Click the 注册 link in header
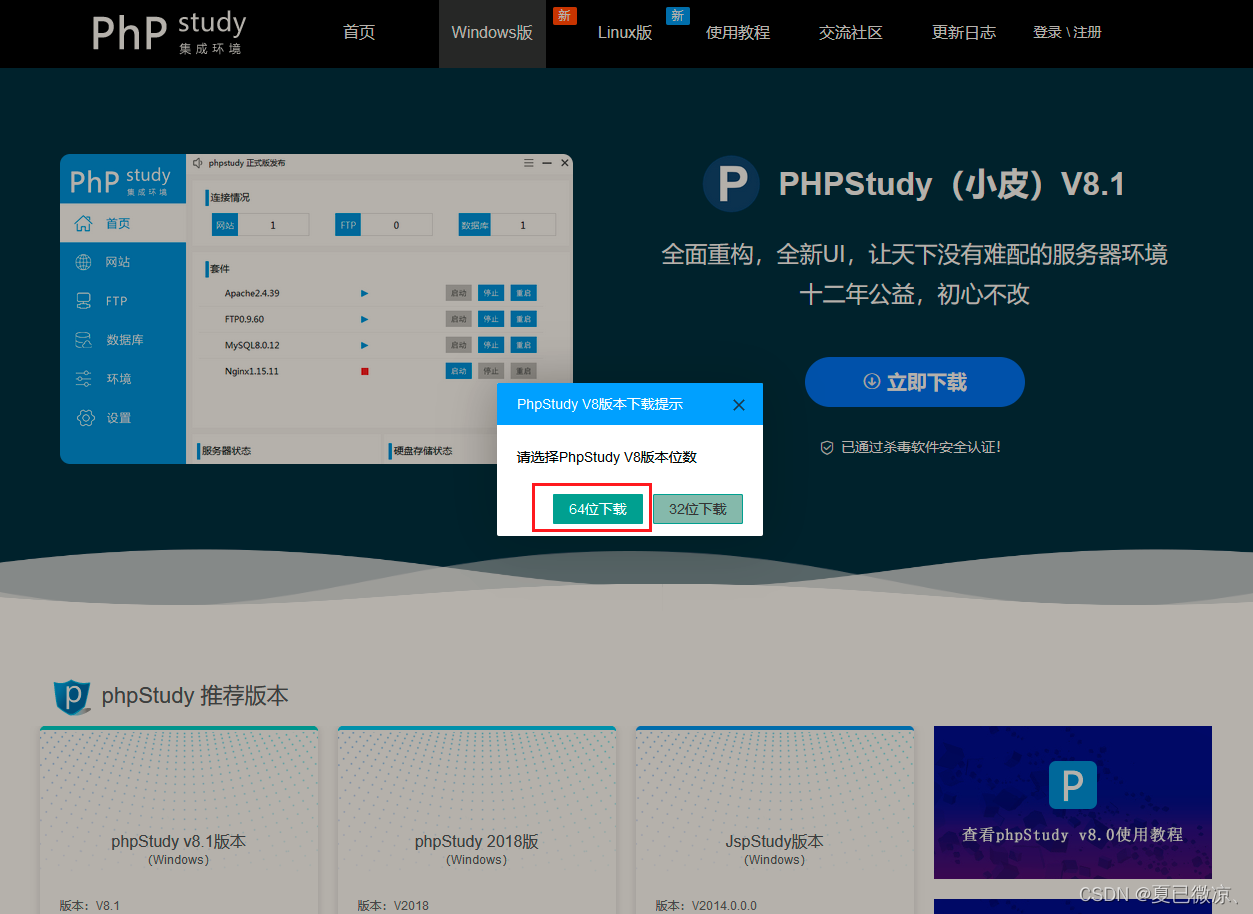Image resolution: width=1253 pixels, height=914 pixels. tap(1088, 32)
